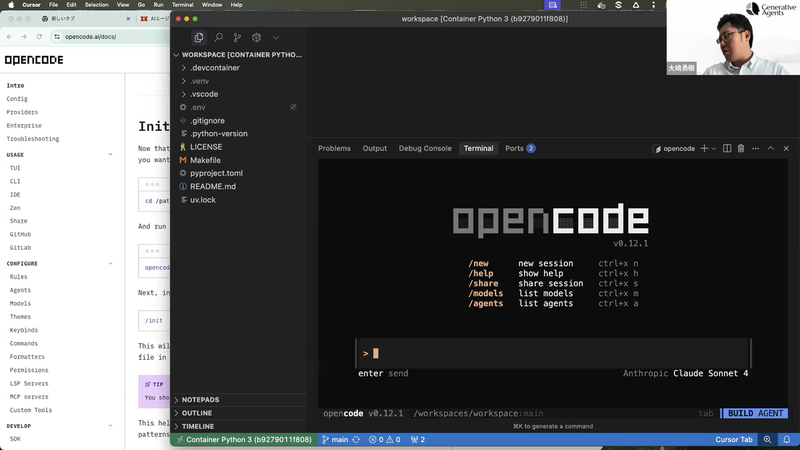This screenshot has width=800, height=450.
Task: Open the new terminal profile dropdown arrow
Action: tap(714, 148)
